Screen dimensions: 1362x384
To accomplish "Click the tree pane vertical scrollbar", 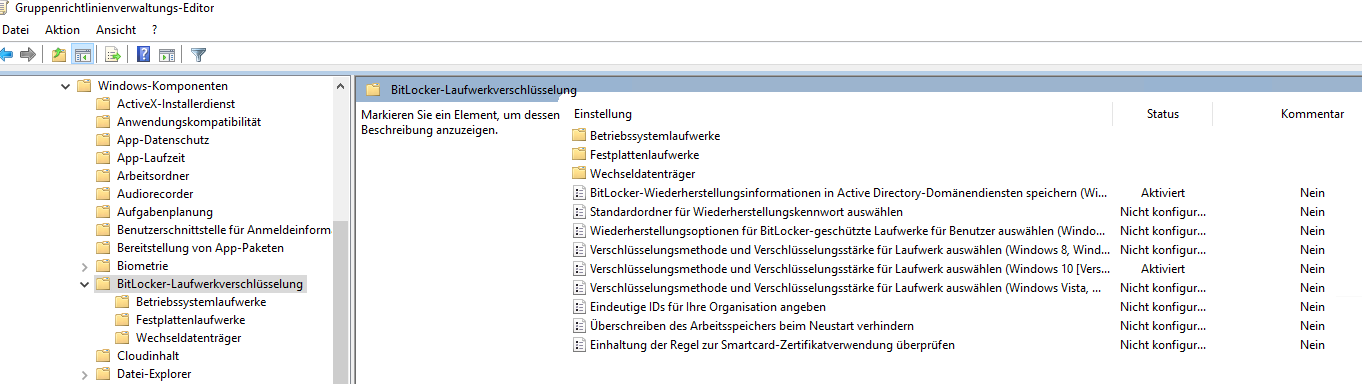I will (341, 230).
